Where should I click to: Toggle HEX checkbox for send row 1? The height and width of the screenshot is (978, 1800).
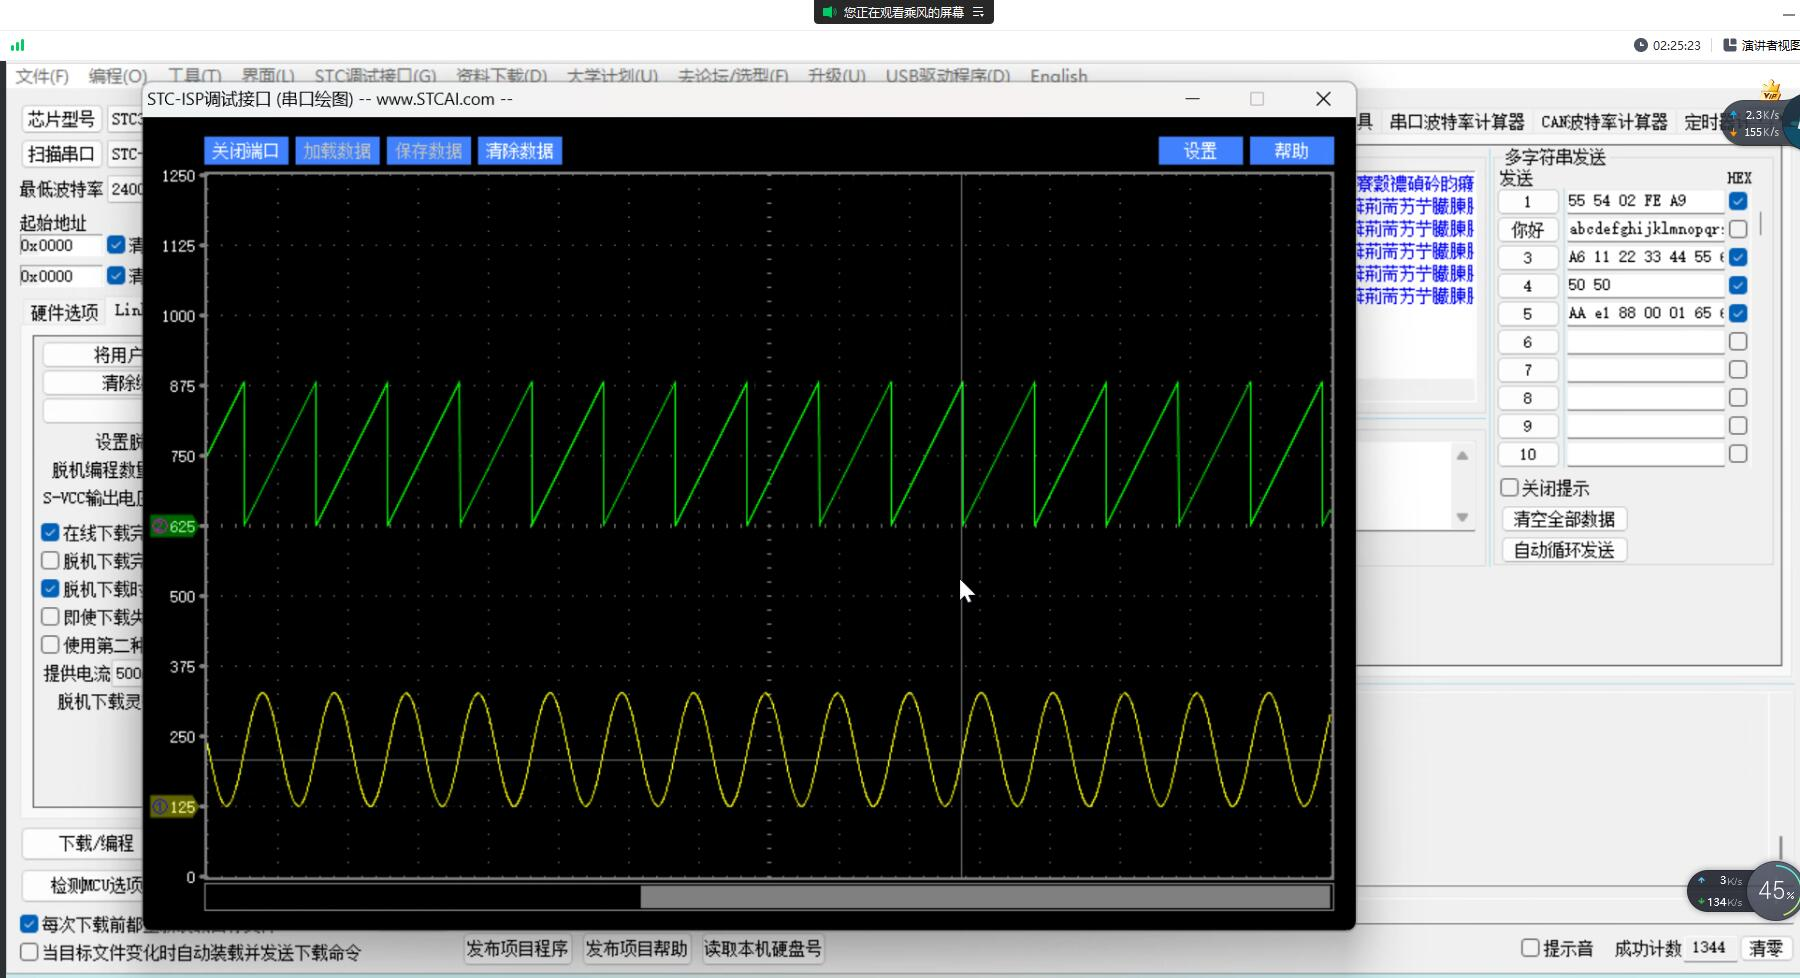coord(1738,201)
